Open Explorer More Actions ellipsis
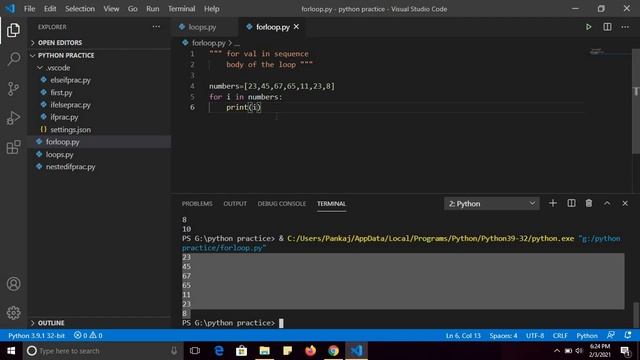The width and height of the screenshot is (640, 360). coord(156,27)
